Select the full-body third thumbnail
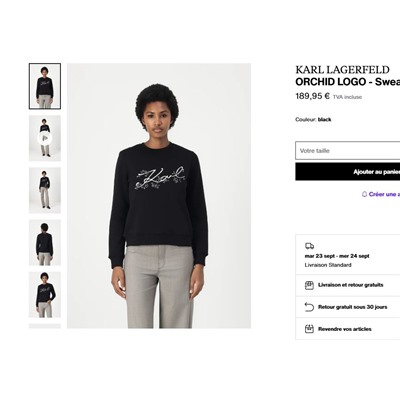Viewport: 400px width, 400px height. click(45, 190)
